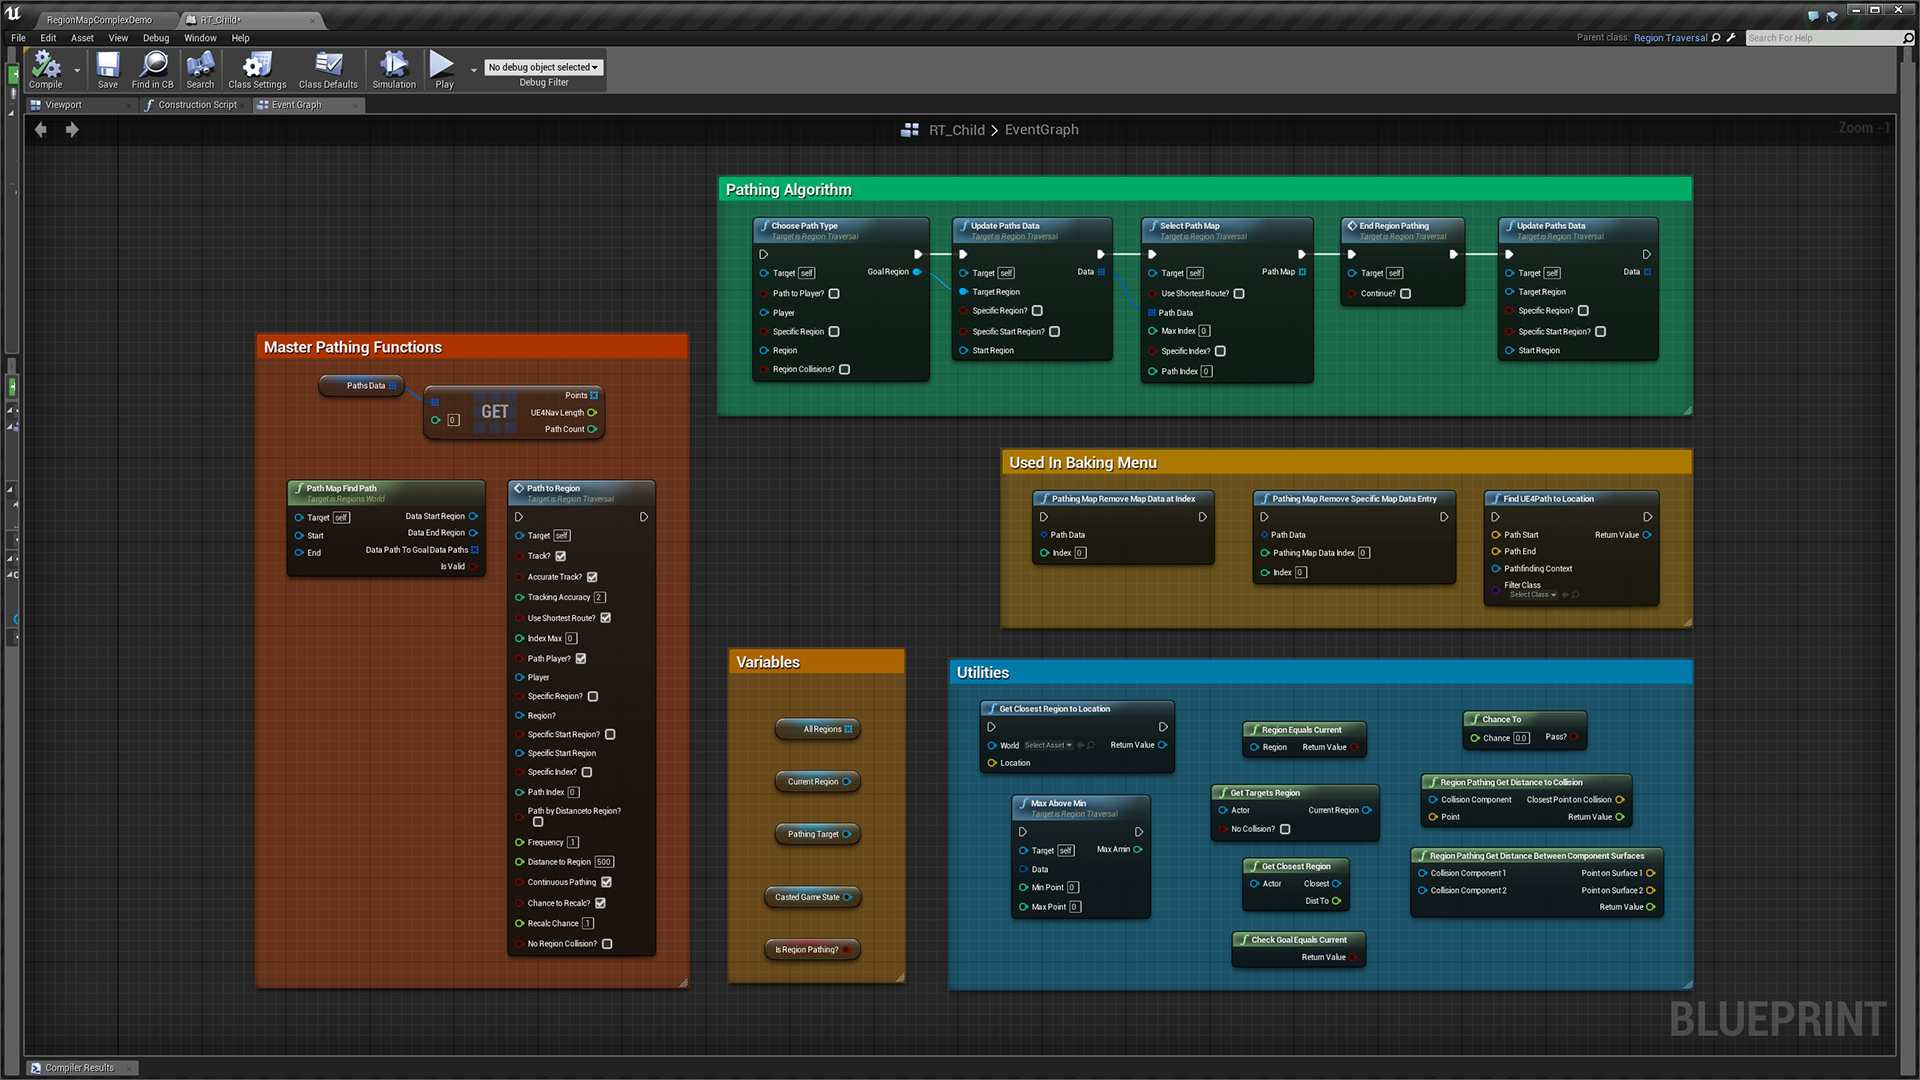Screen dimensions: 1920x1080
Task: Uncheck Use Shortest Route? in Path to Region
Action: (606, 618)
